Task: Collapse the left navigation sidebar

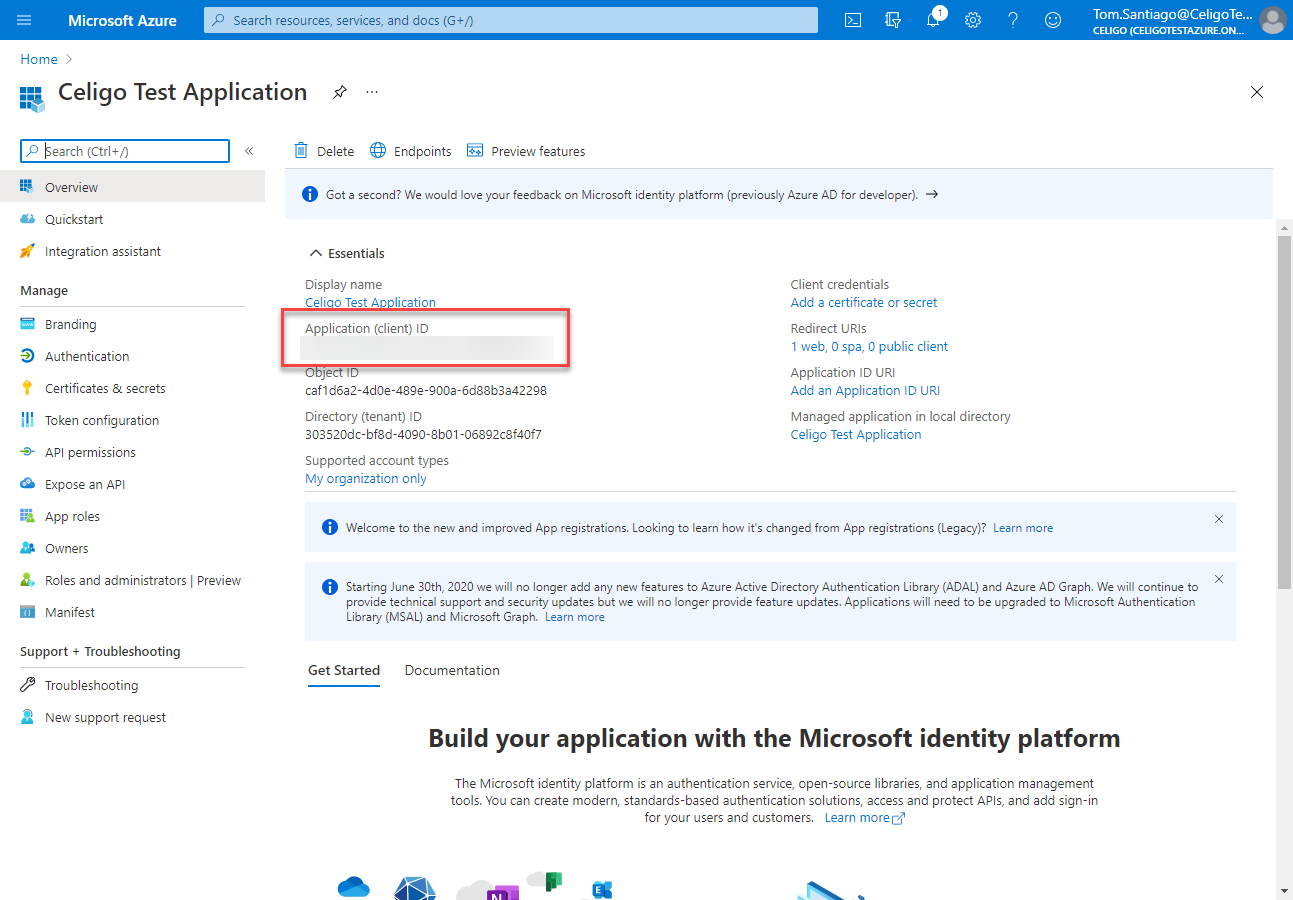Action: (249, 151)
